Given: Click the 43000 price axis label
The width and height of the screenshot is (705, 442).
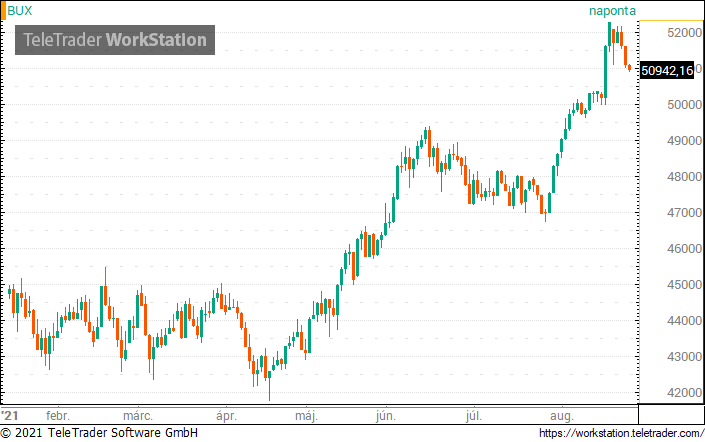Looking at the screenshot, I should pyautogui.click(x=684, y=357).
